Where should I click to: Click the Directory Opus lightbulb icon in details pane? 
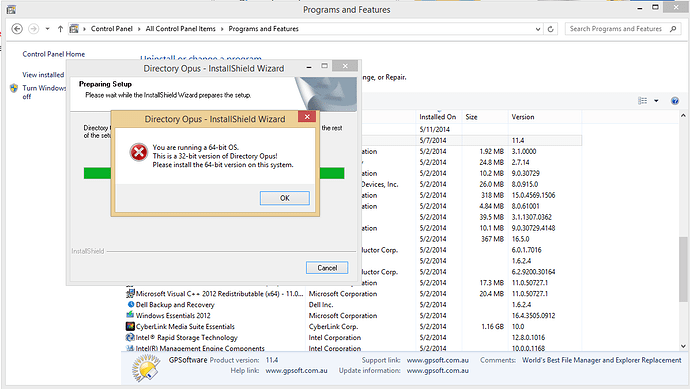146,367
